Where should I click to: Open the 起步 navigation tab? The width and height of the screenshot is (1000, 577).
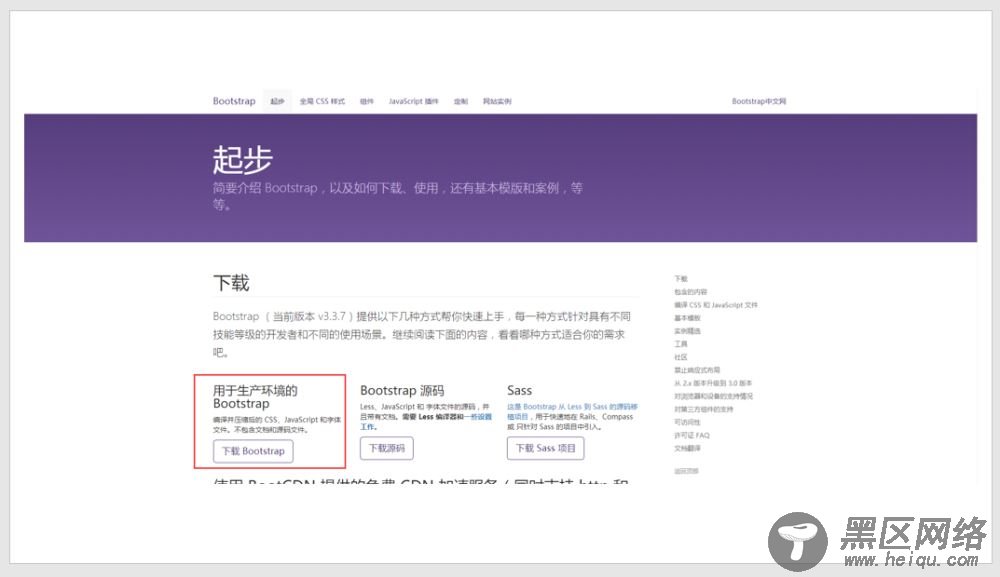point(277,101)
